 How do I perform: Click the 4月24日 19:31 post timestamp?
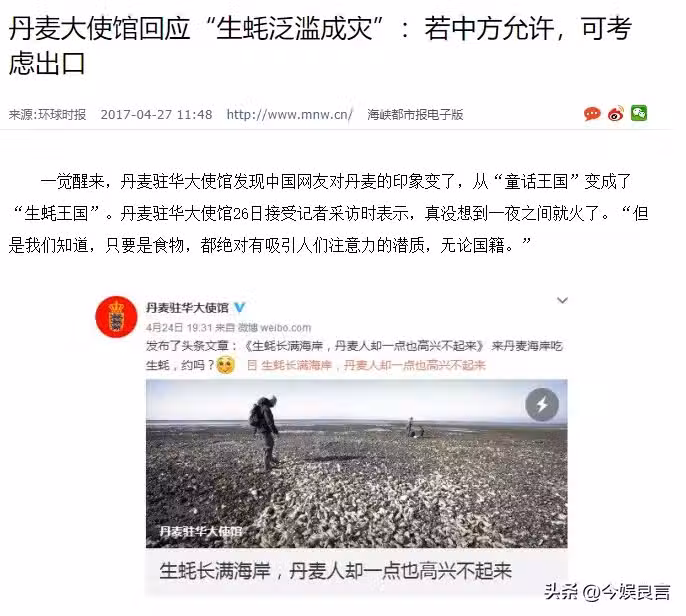179,328
